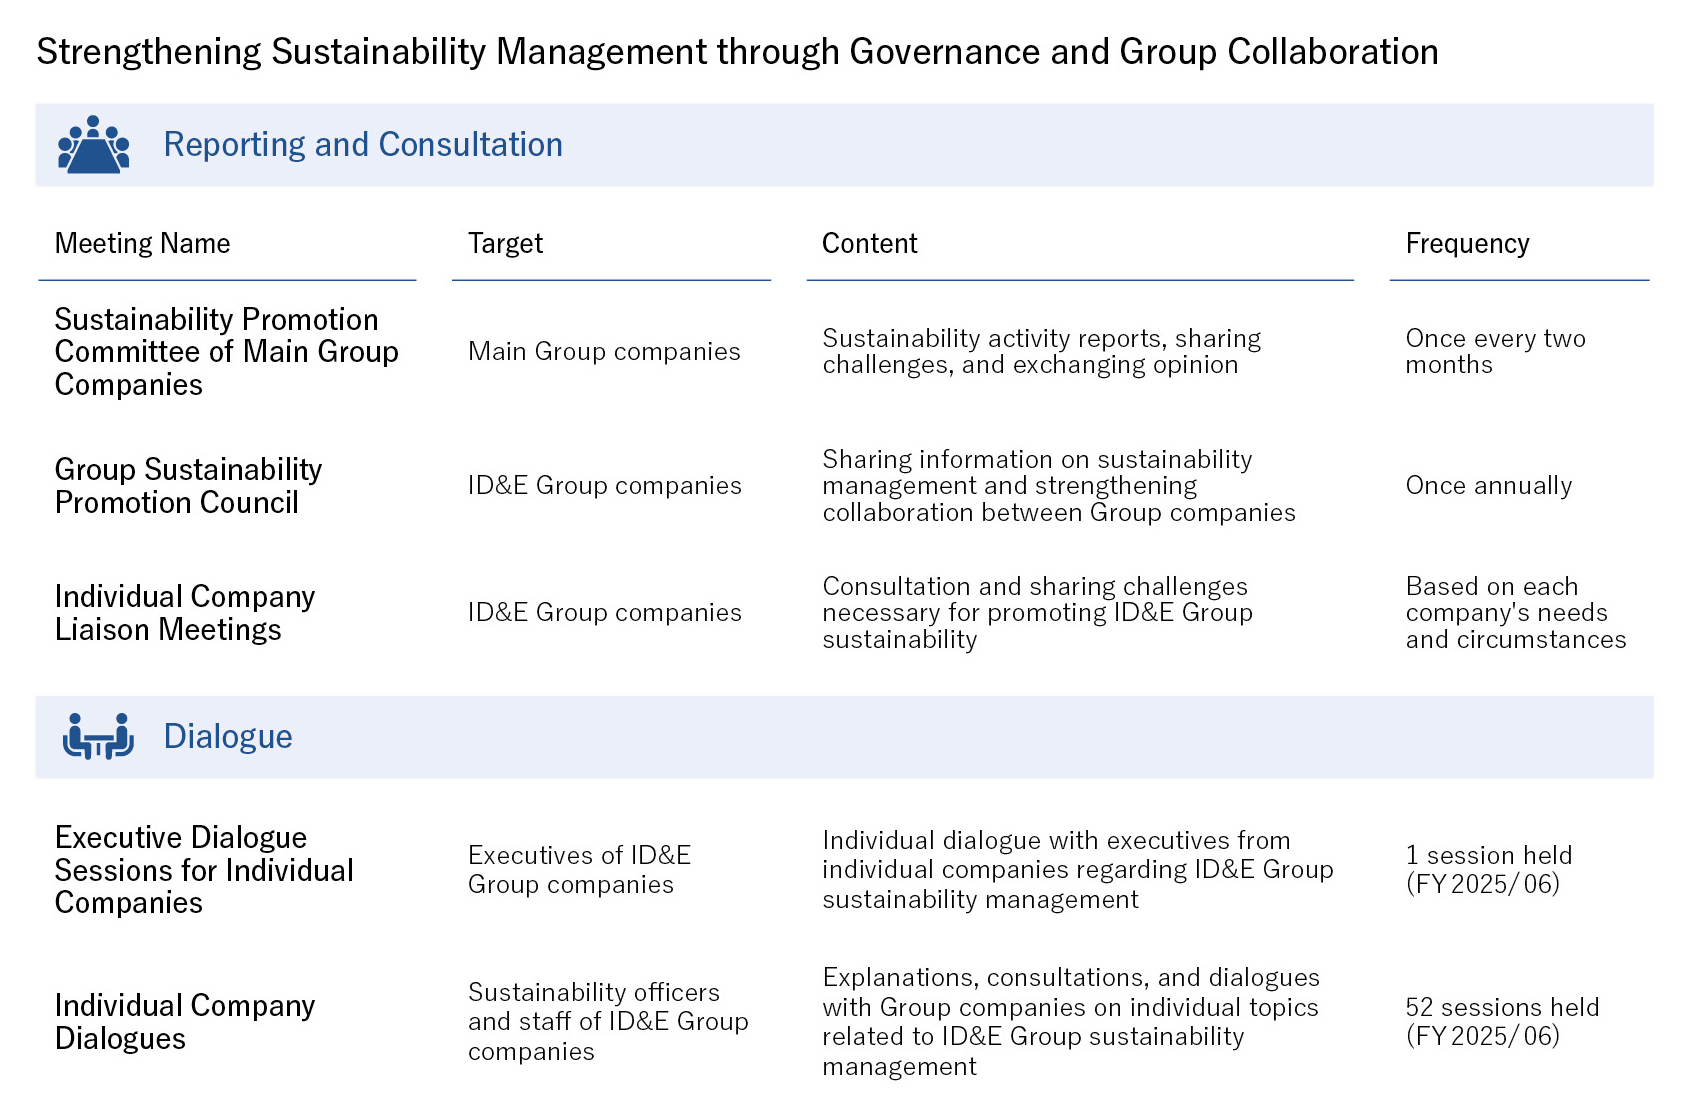Select the Reporting and Consultation section heading
This screenshot has width=1687, height=1098.
click(362, 145)
